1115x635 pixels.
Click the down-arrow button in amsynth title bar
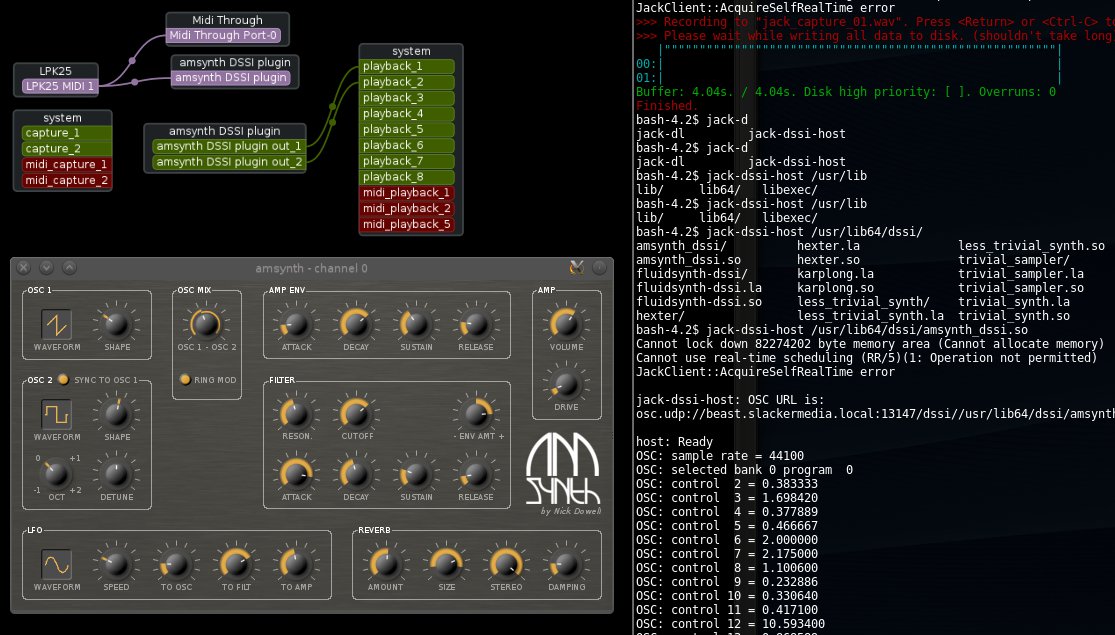tap(46, 267)
